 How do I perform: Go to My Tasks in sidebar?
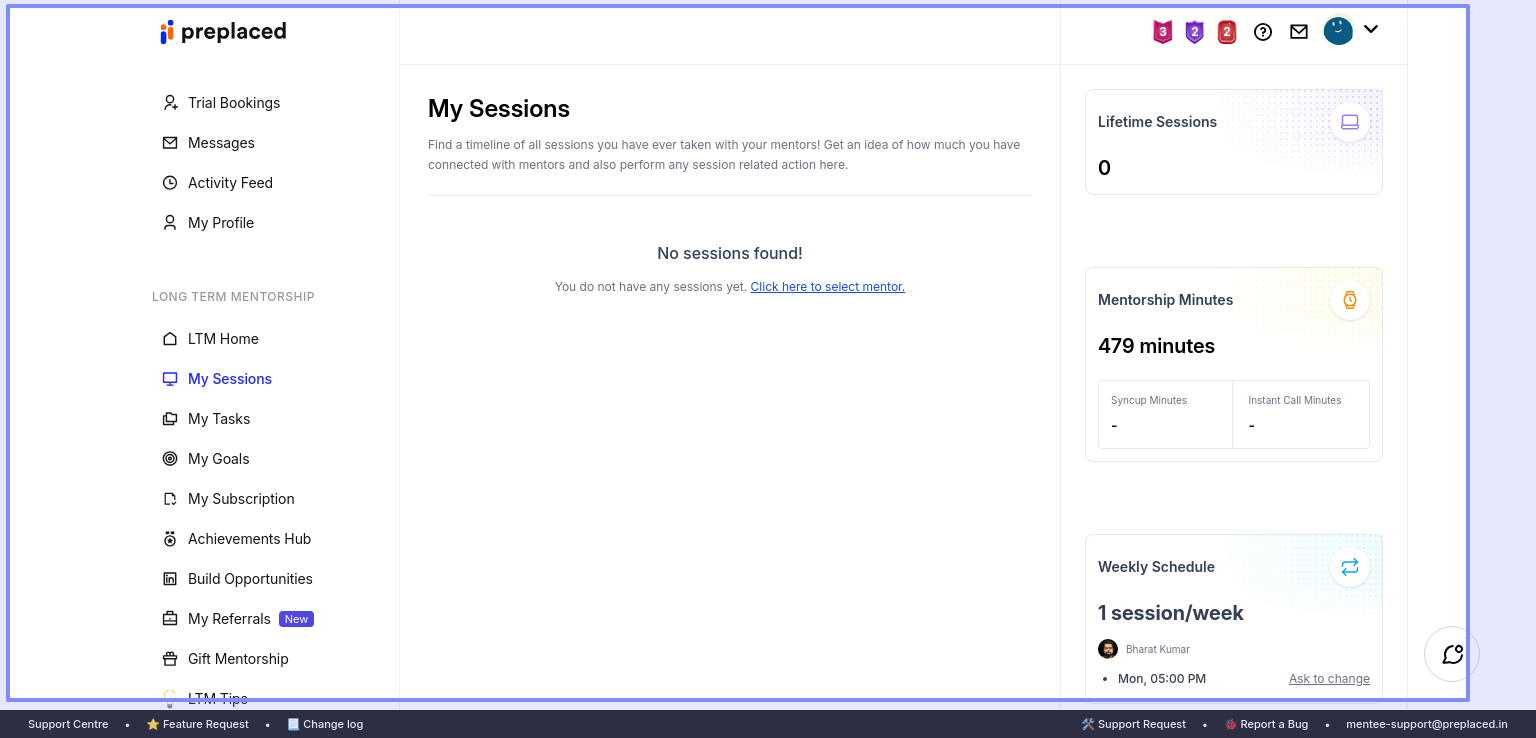click(219, 419)
